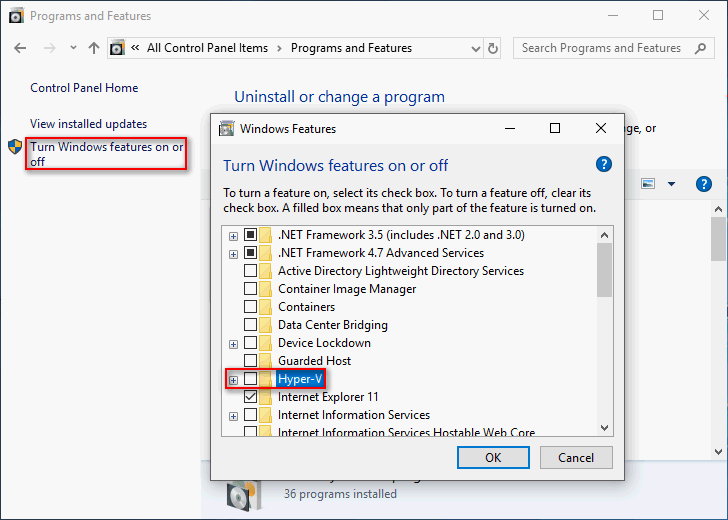The width and height of the screenshot is (728, 520).
Task: Click the help icon in Programs and Features toolbar
Action: pos(704,184)
